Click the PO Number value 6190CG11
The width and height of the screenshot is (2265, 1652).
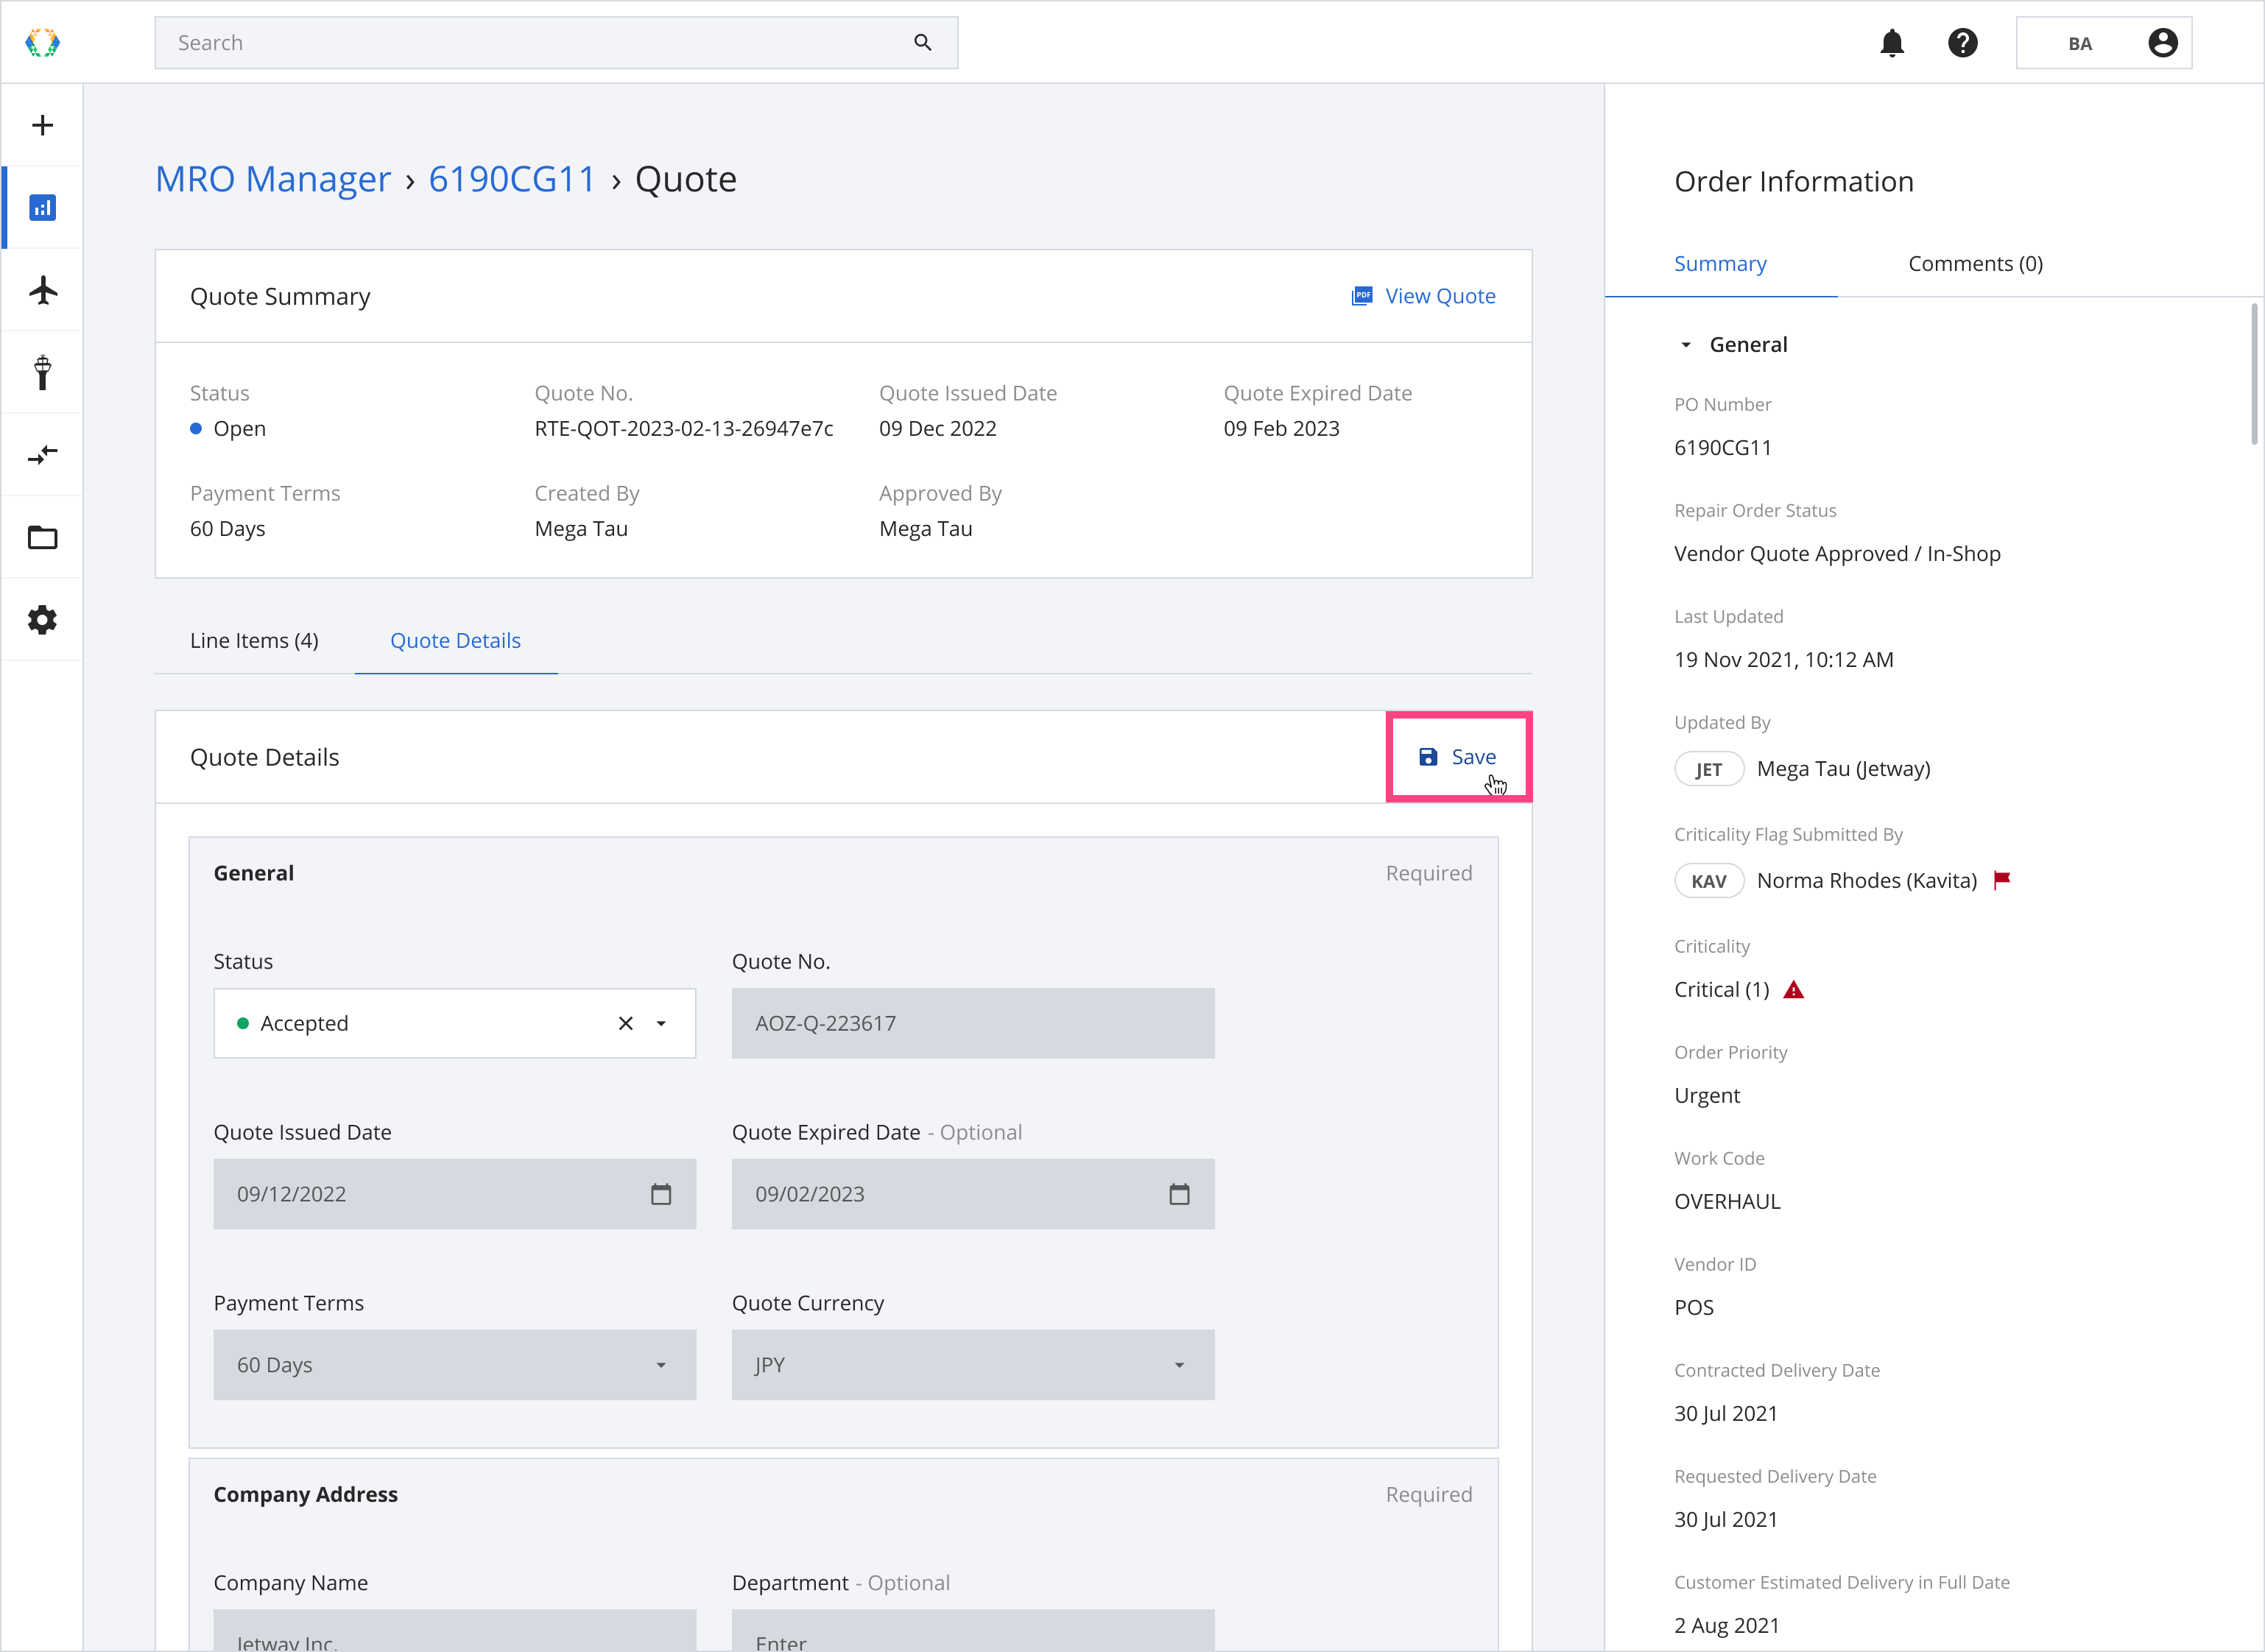(1722, 448)
